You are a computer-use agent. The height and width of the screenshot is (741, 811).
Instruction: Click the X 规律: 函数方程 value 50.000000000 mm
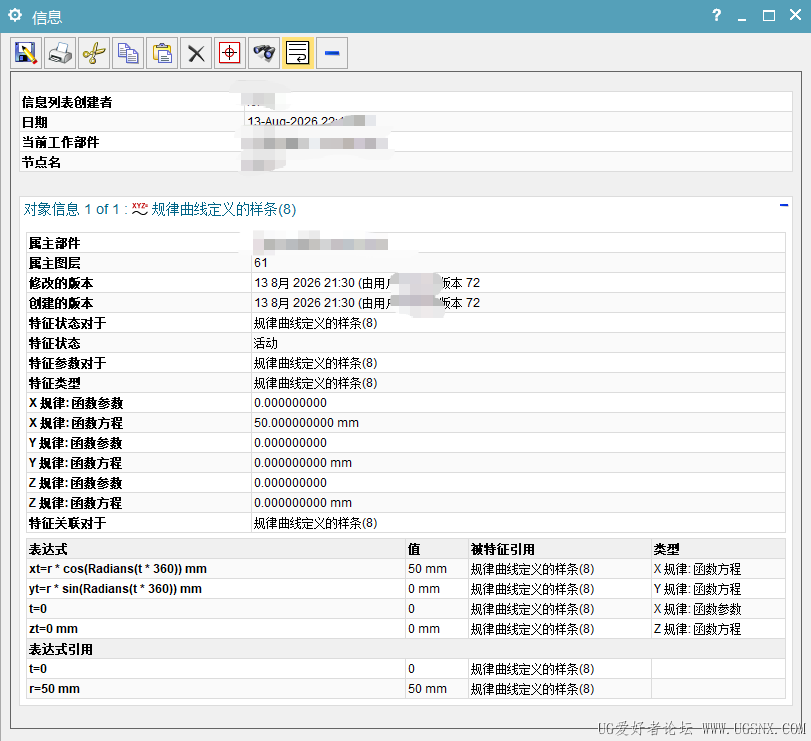[x=306, y=423]
